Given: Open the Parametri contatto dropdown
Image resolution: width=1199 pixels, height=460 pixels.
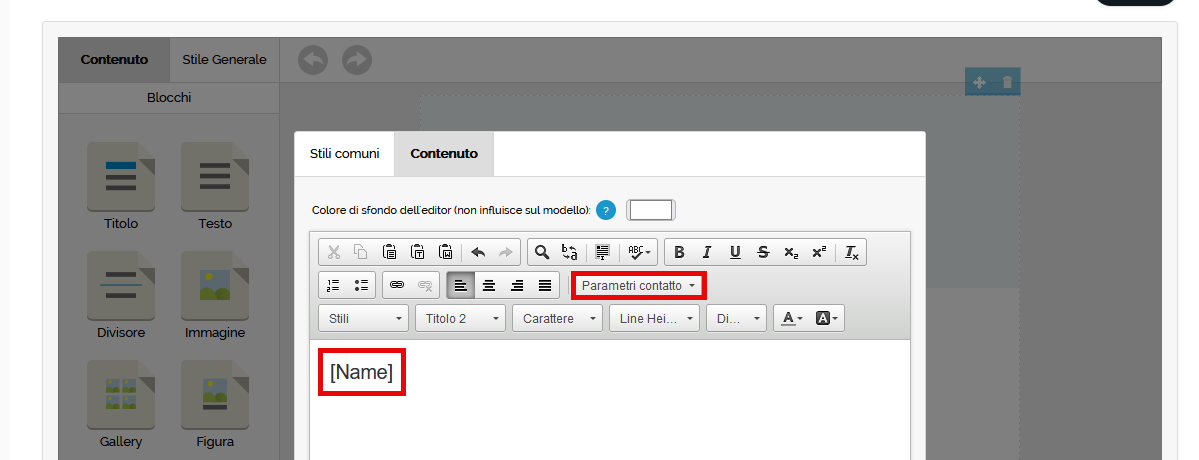Looking at the screenshot, I should 638,286.
